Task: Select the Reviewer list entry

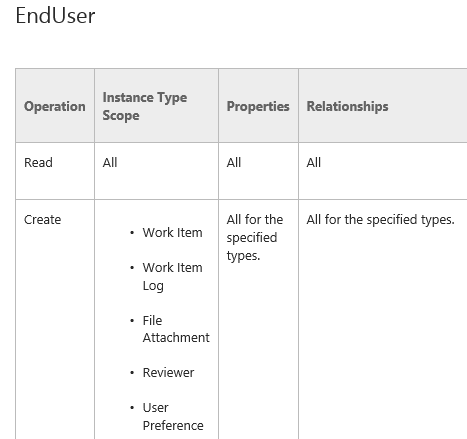Action: pos(168,373)
